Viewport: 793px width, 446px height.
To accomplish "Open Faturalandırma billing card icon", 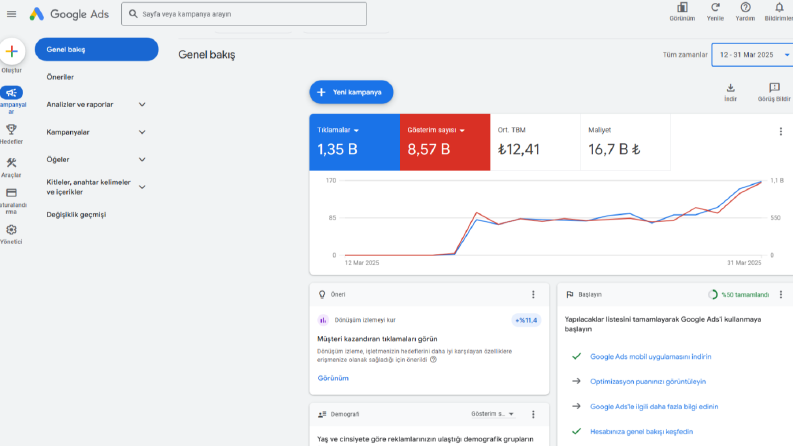I will coord(11,193).
